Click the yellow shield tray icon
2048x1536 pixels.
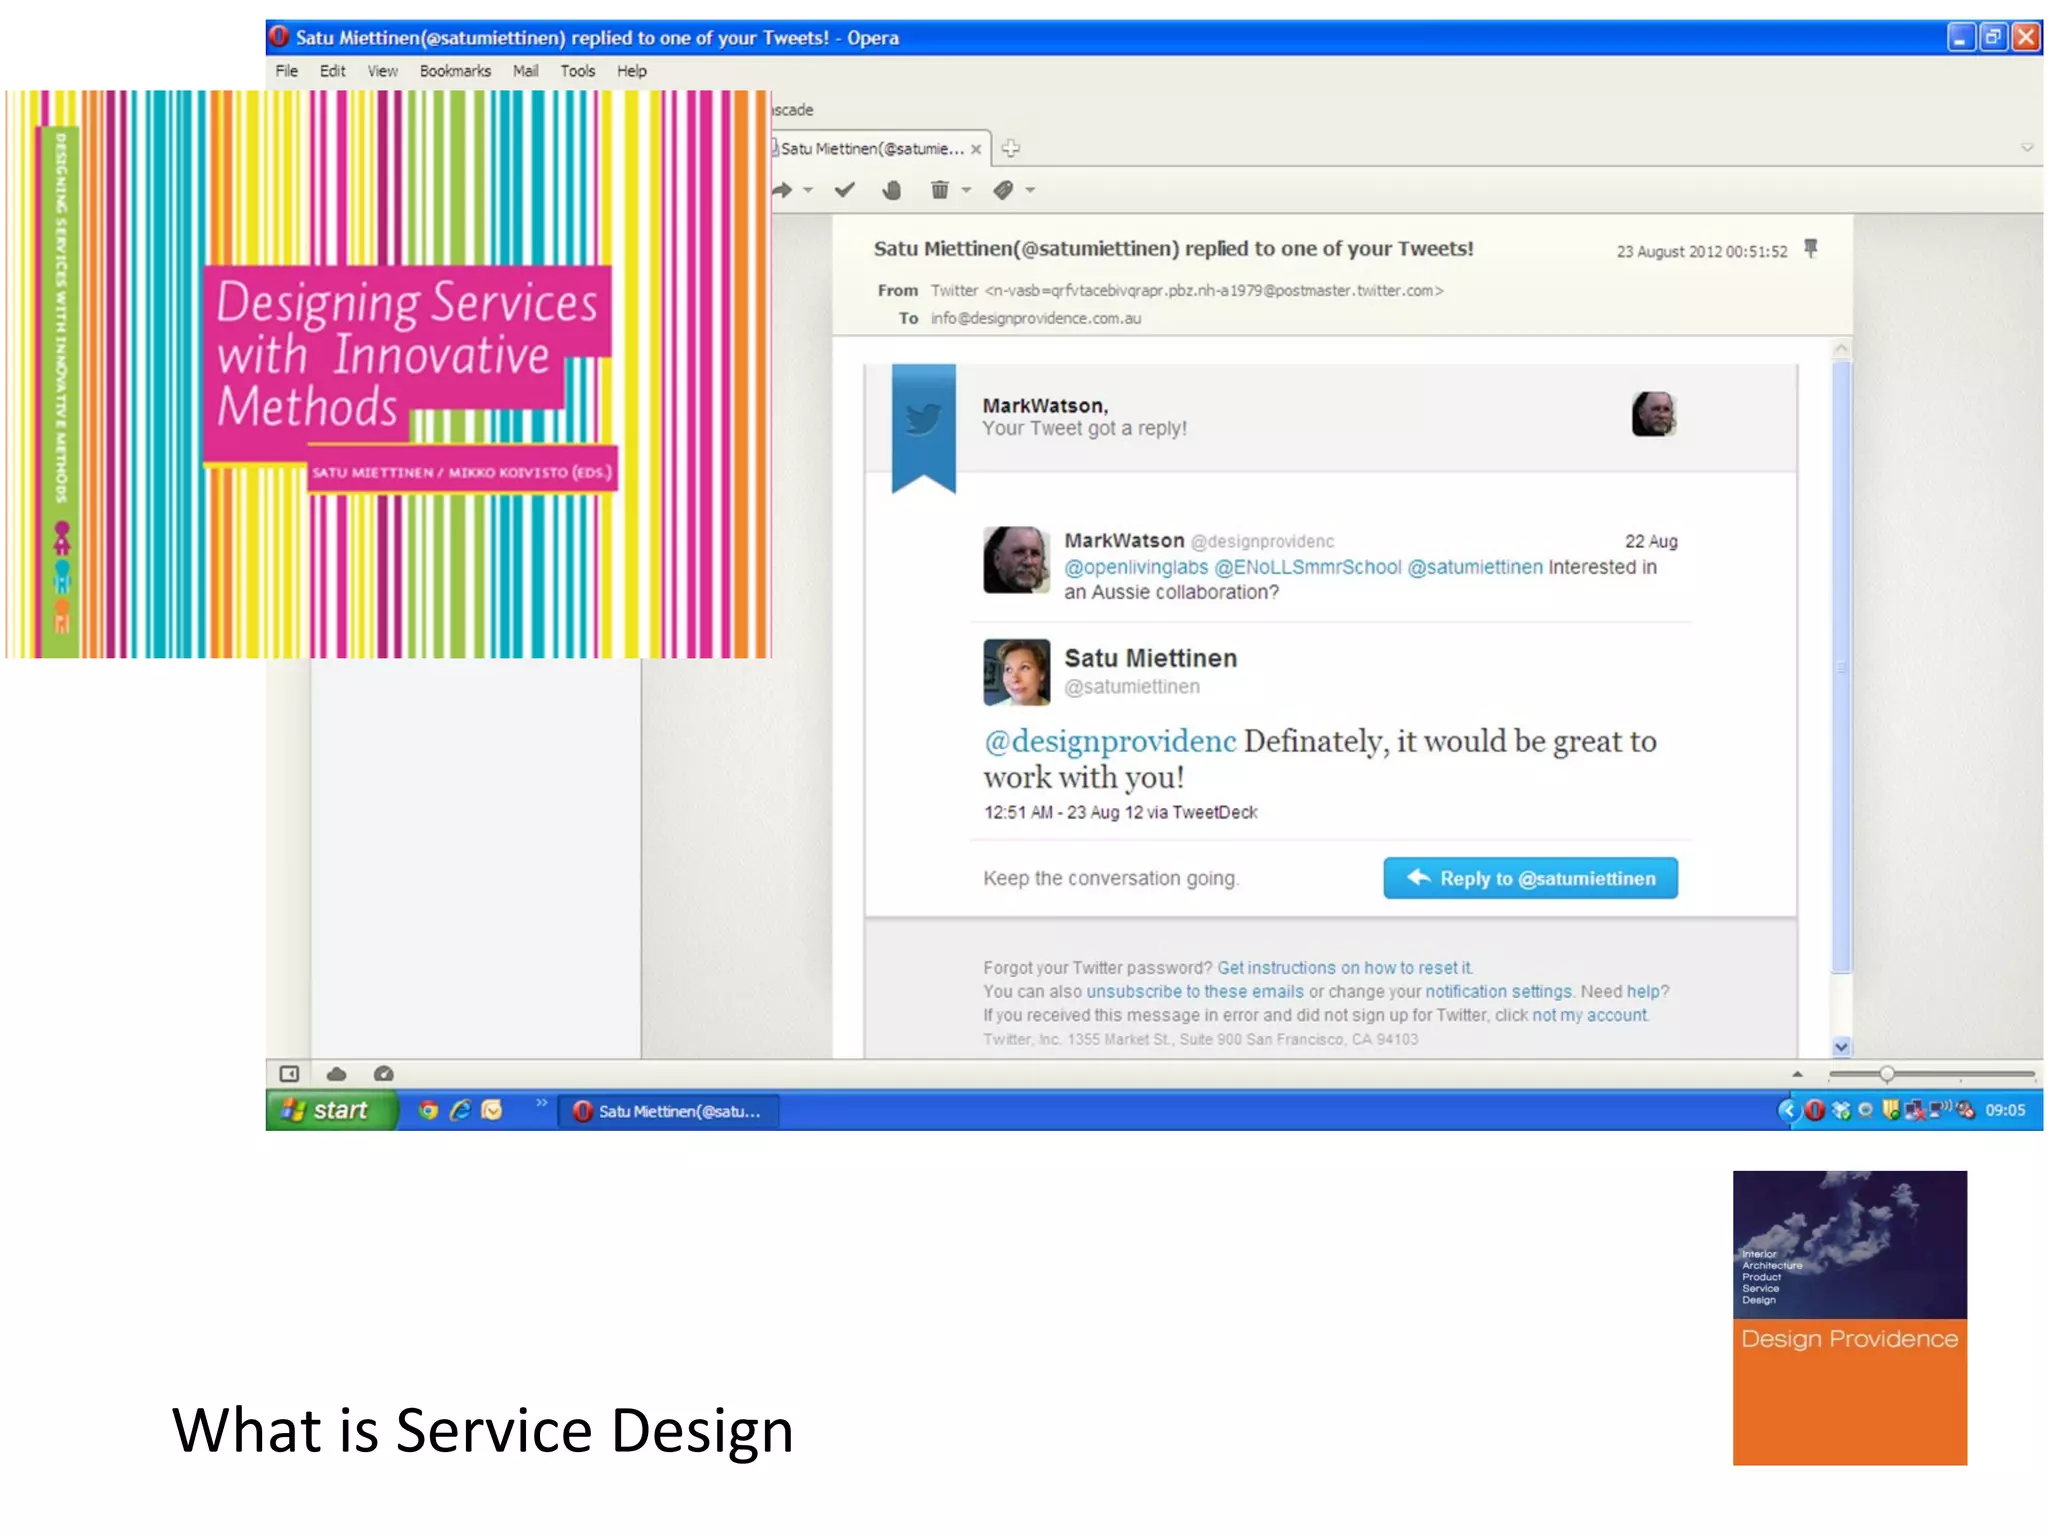[x=1890, y=1110]
